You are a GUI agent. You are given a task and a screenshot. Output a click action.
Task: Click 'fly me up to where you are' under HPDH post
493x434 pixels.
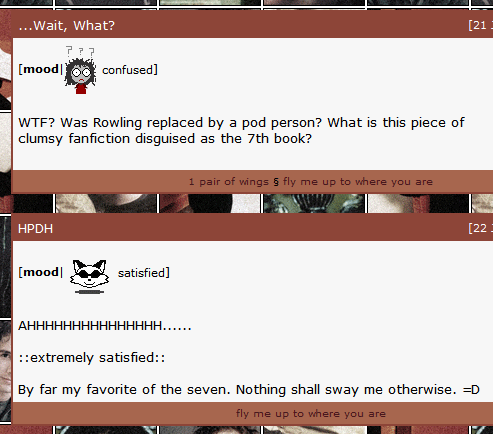311,414
